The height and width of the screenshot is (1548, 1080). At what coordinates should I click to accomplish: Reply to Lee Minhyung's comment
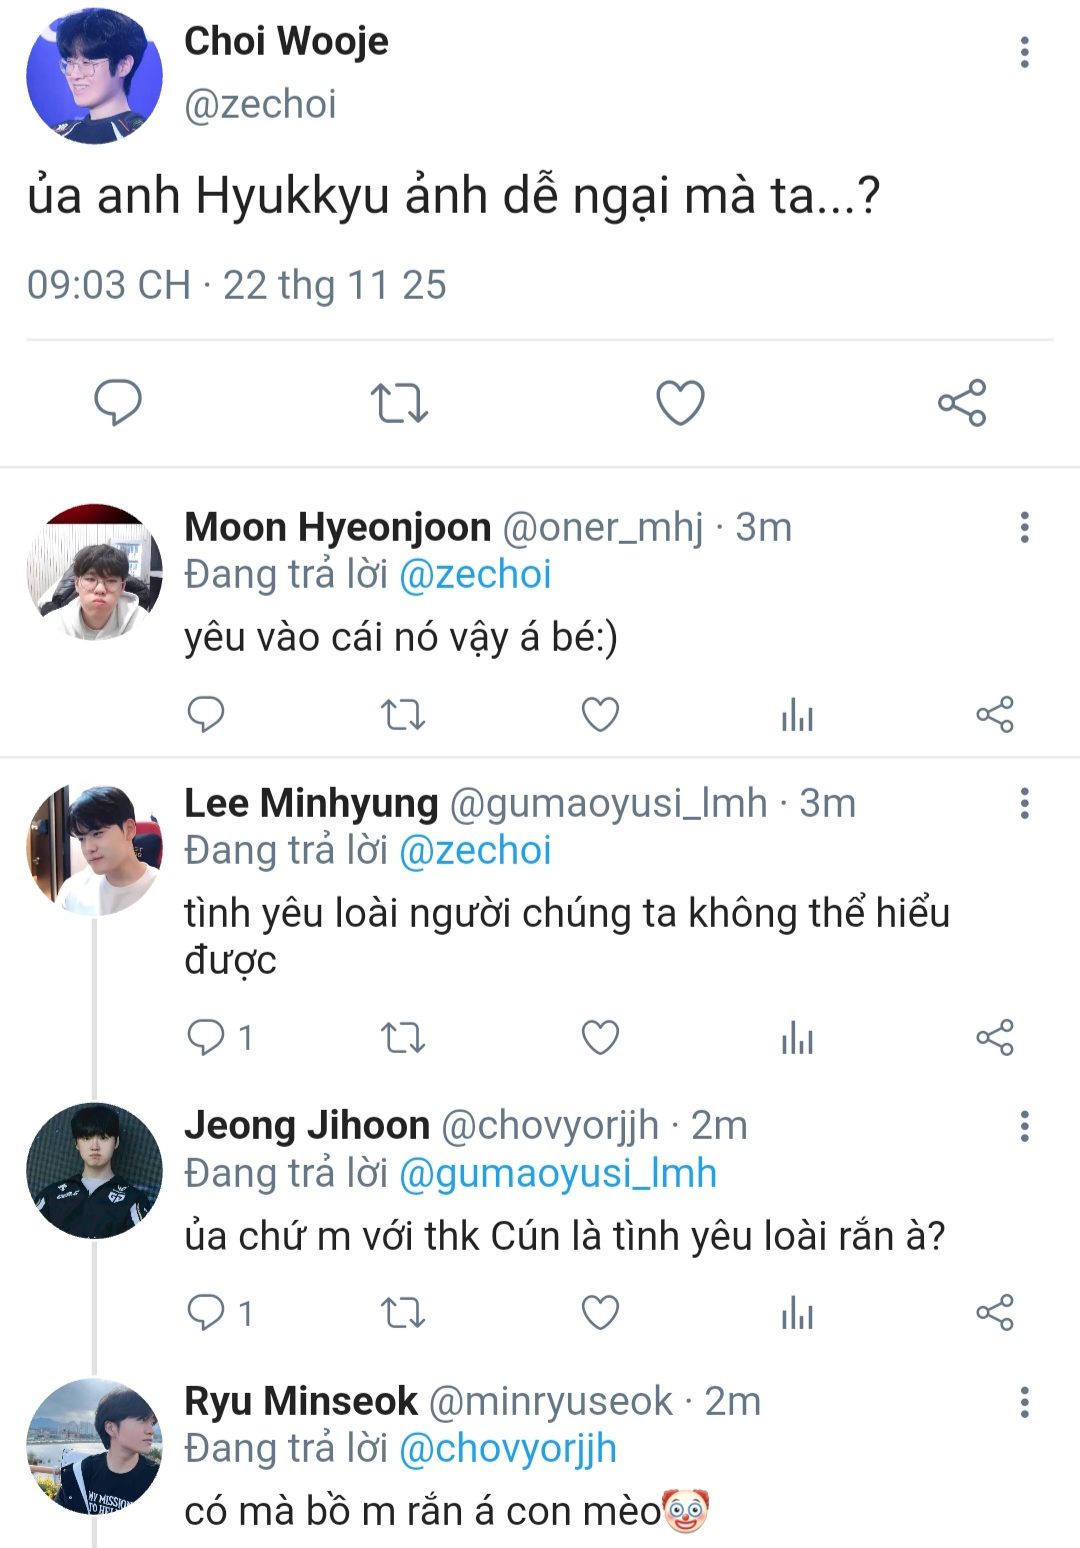206,1037
